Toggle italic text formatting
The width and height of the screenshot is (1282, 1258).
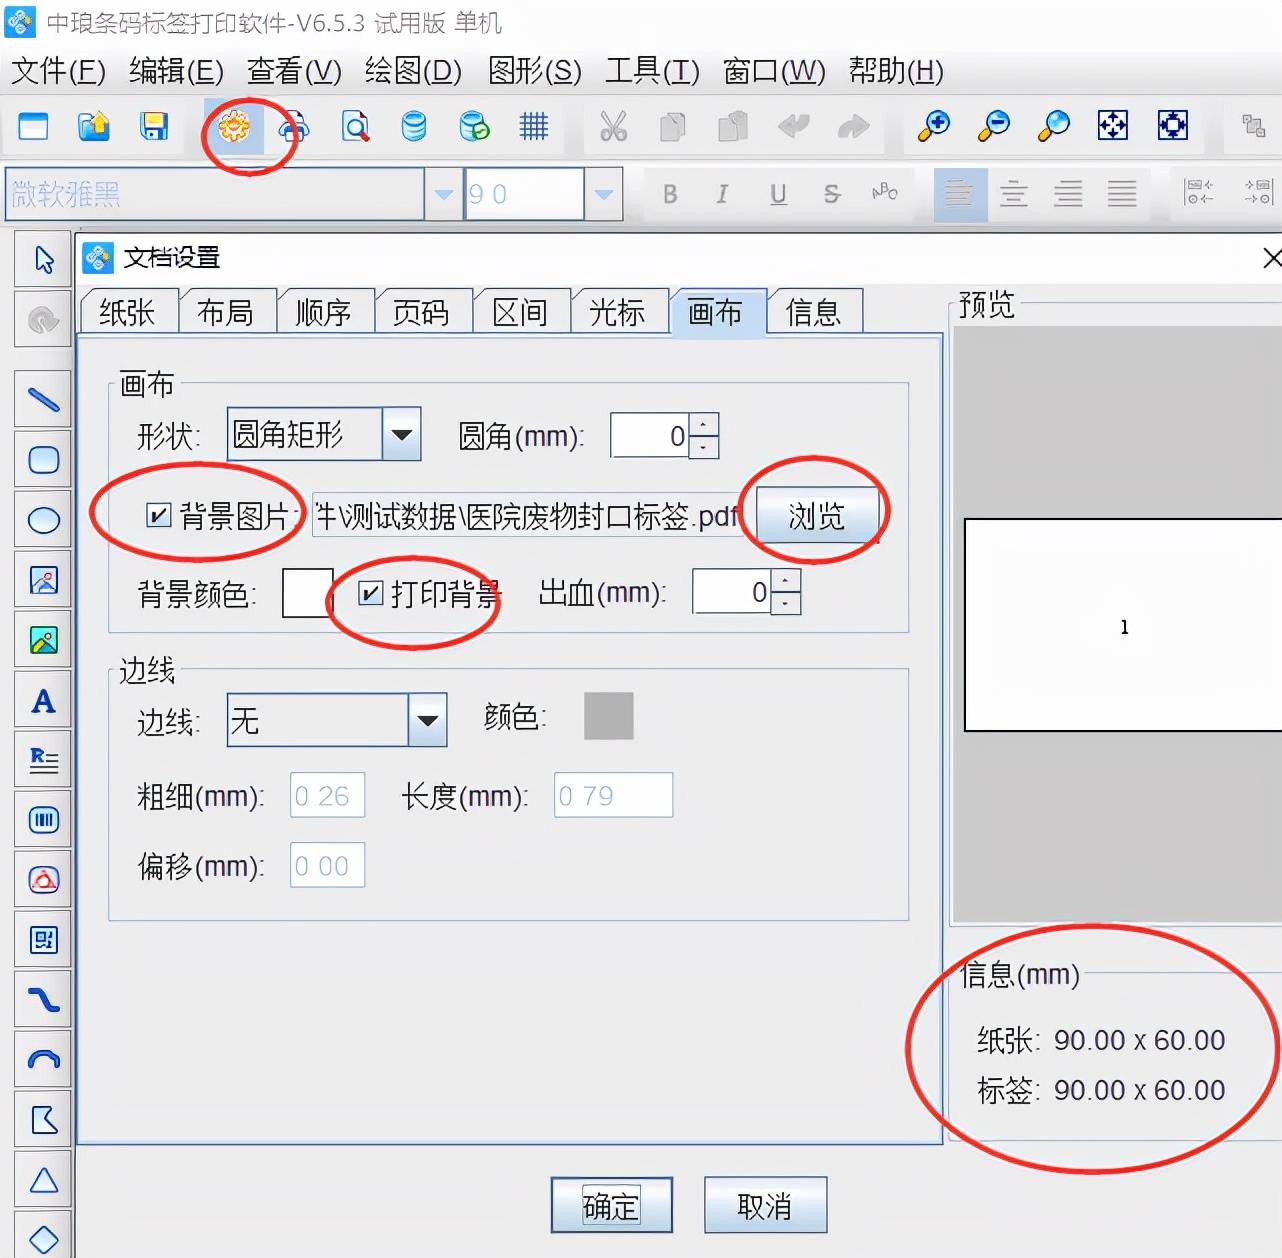tap(722, 194)
